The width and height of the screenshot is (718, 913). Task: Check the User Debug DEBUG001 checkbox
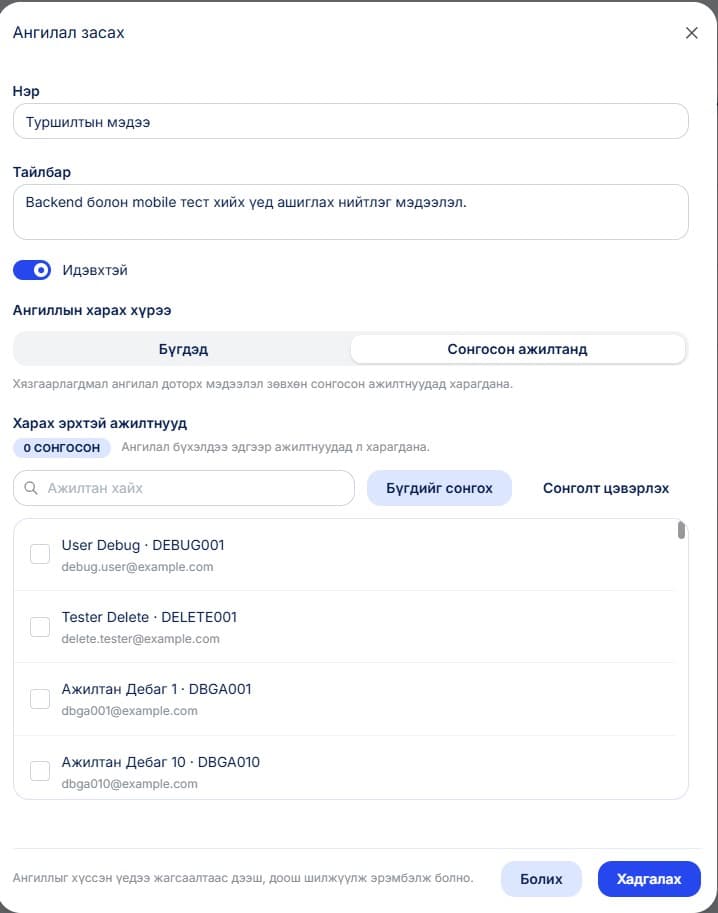coord(40,554)
